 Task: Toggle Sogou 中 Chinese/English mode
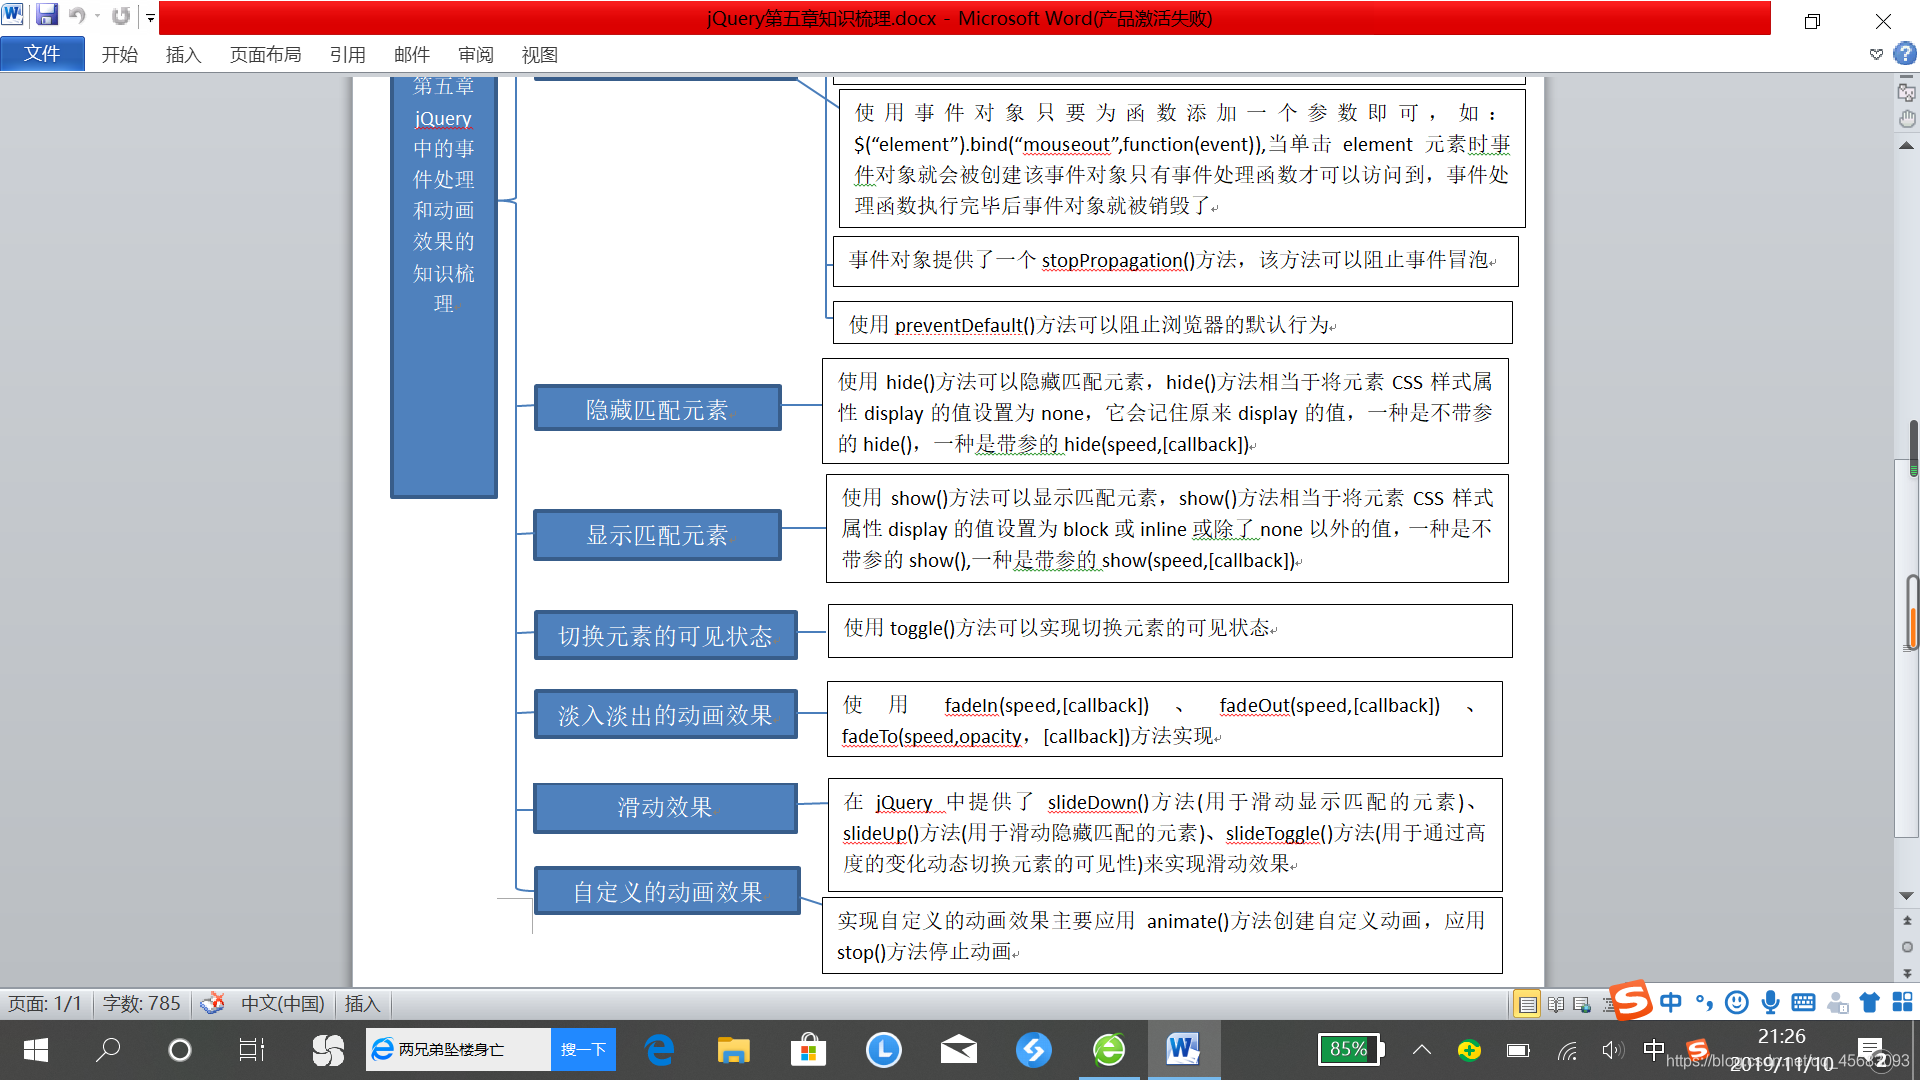click(x=1670, y=1002)
